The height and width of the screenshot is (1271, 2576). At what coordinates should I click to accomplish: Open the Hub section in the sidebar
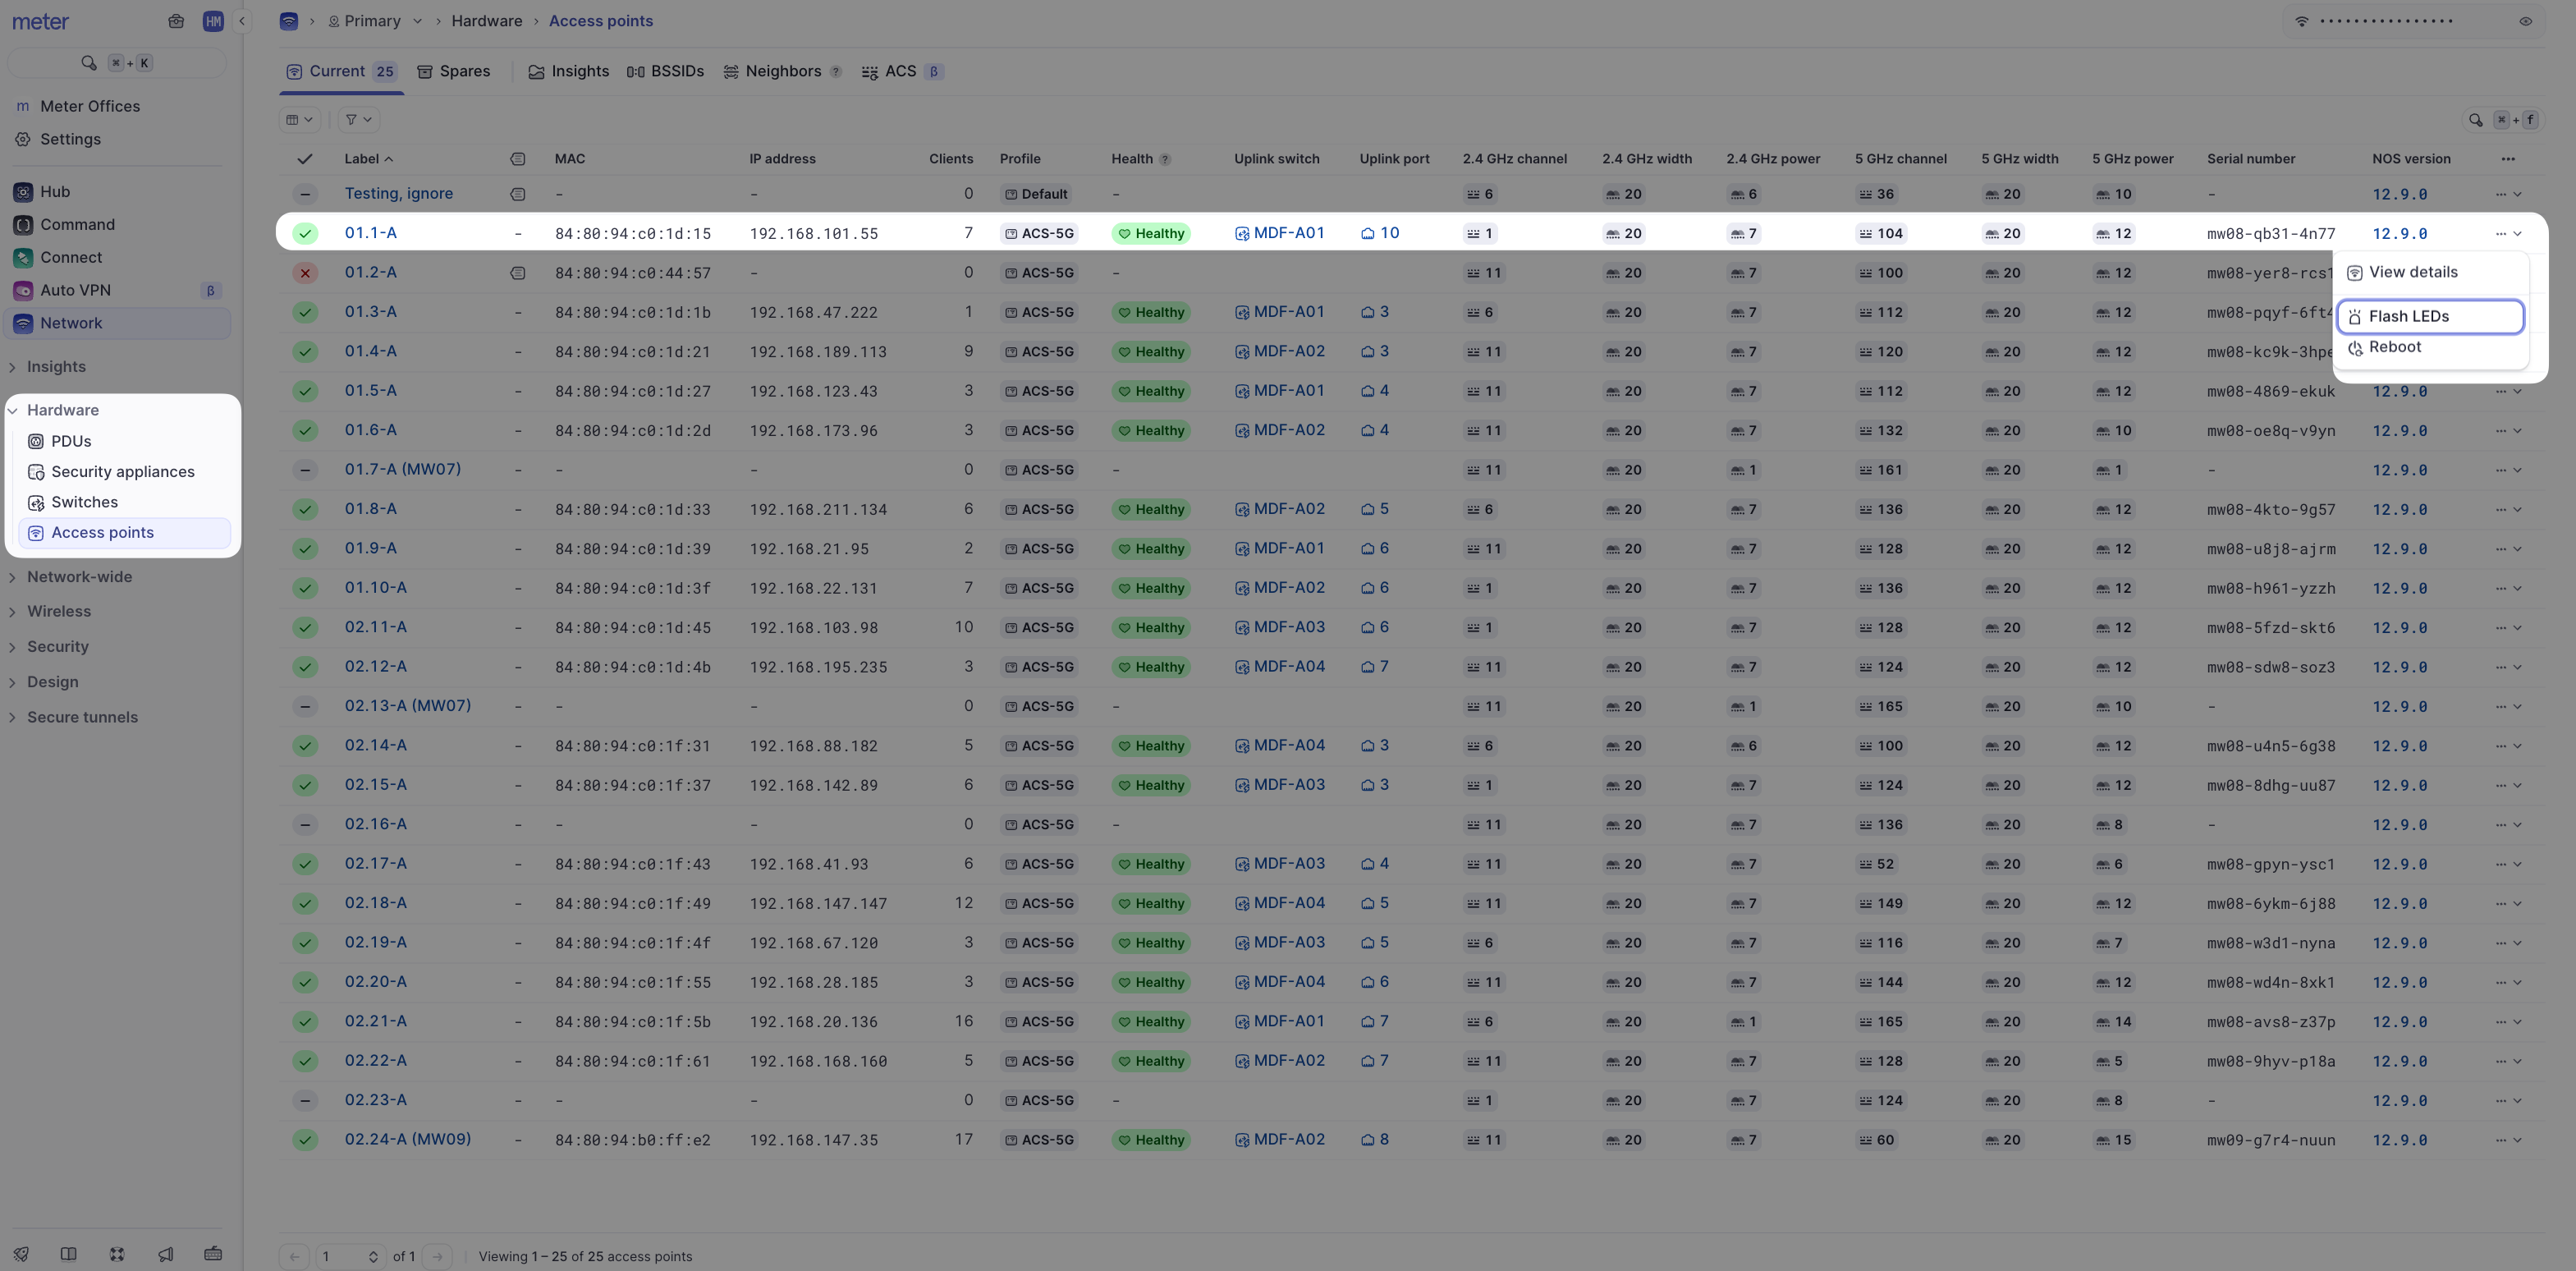[55, 191]
